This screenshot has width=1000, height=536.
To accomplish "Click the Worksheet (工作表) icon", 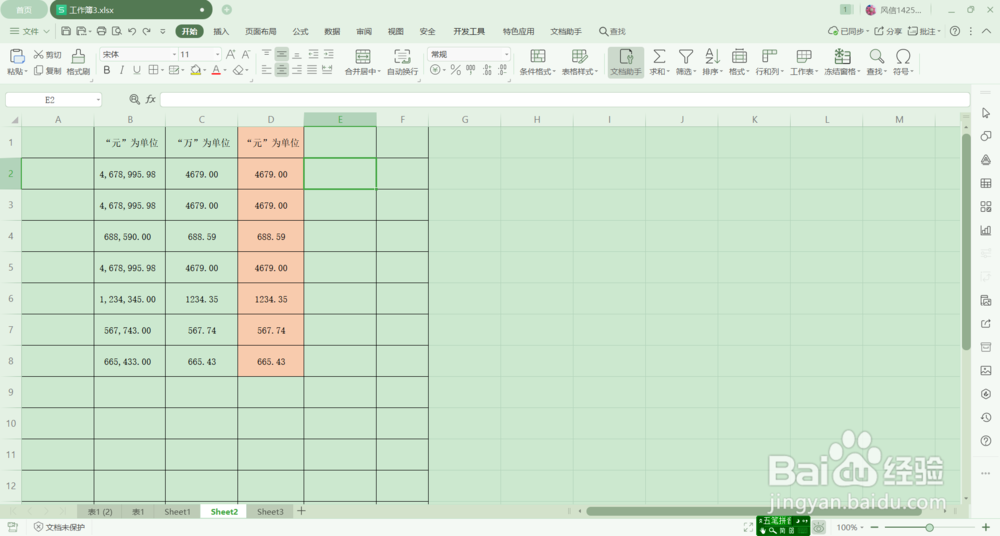I will [804, 56].
